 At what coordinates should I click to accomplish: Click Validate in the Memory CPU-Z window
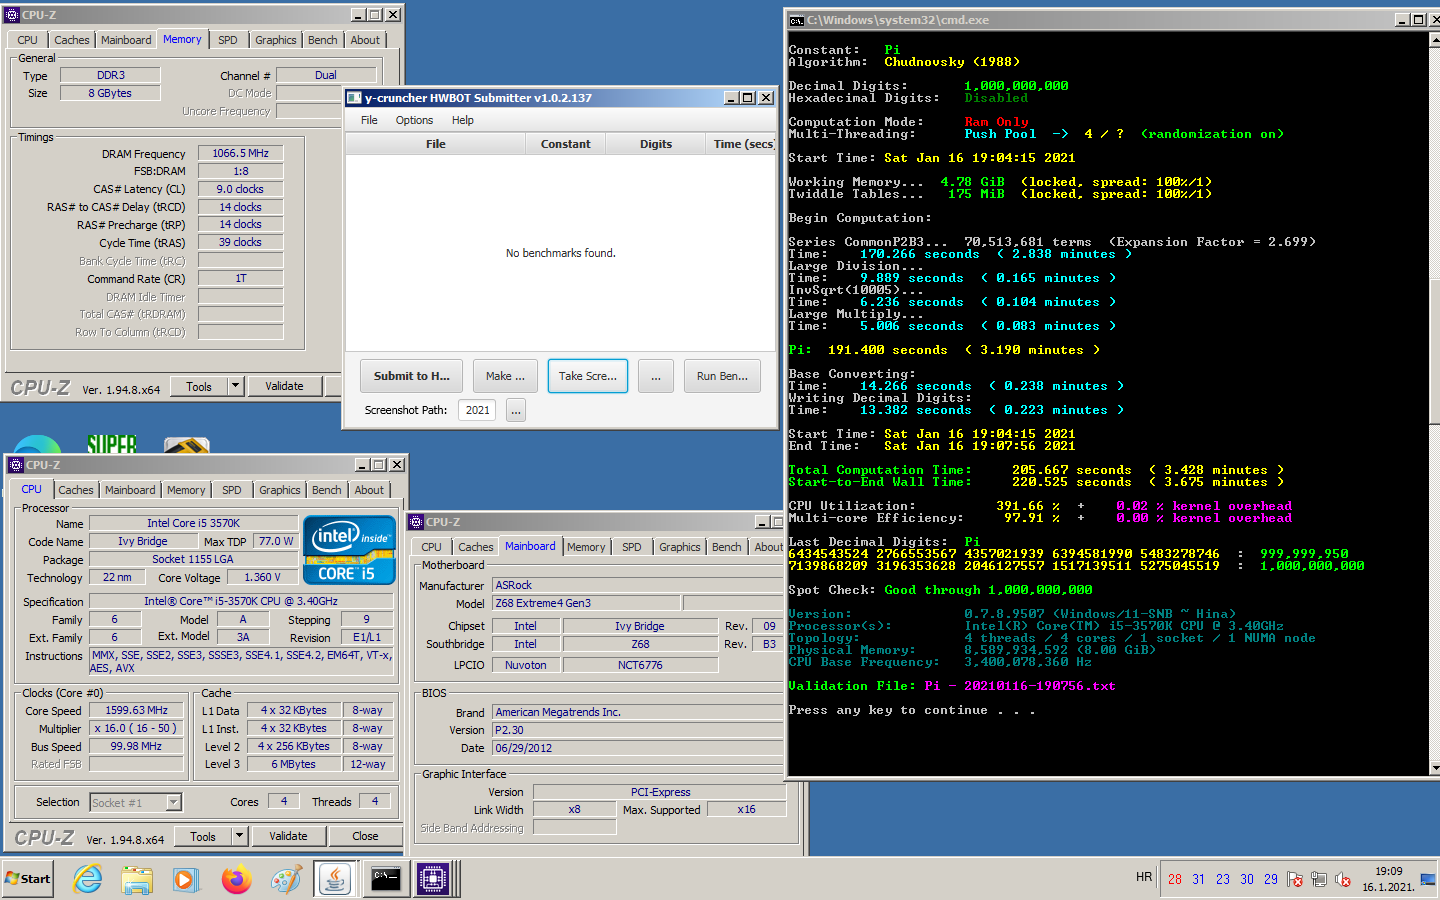tap(284, 386)
